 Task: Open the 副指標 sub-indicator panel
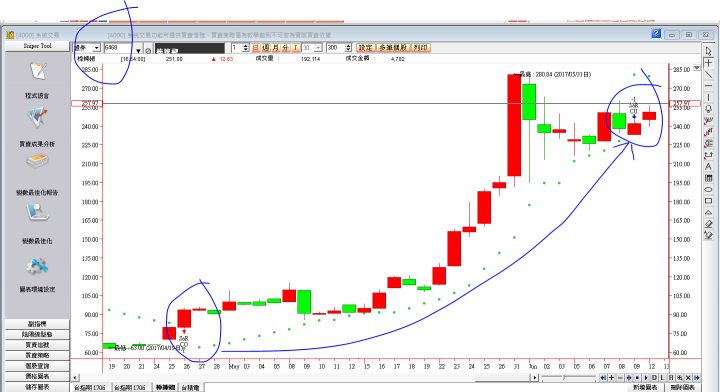pos(37,324)
